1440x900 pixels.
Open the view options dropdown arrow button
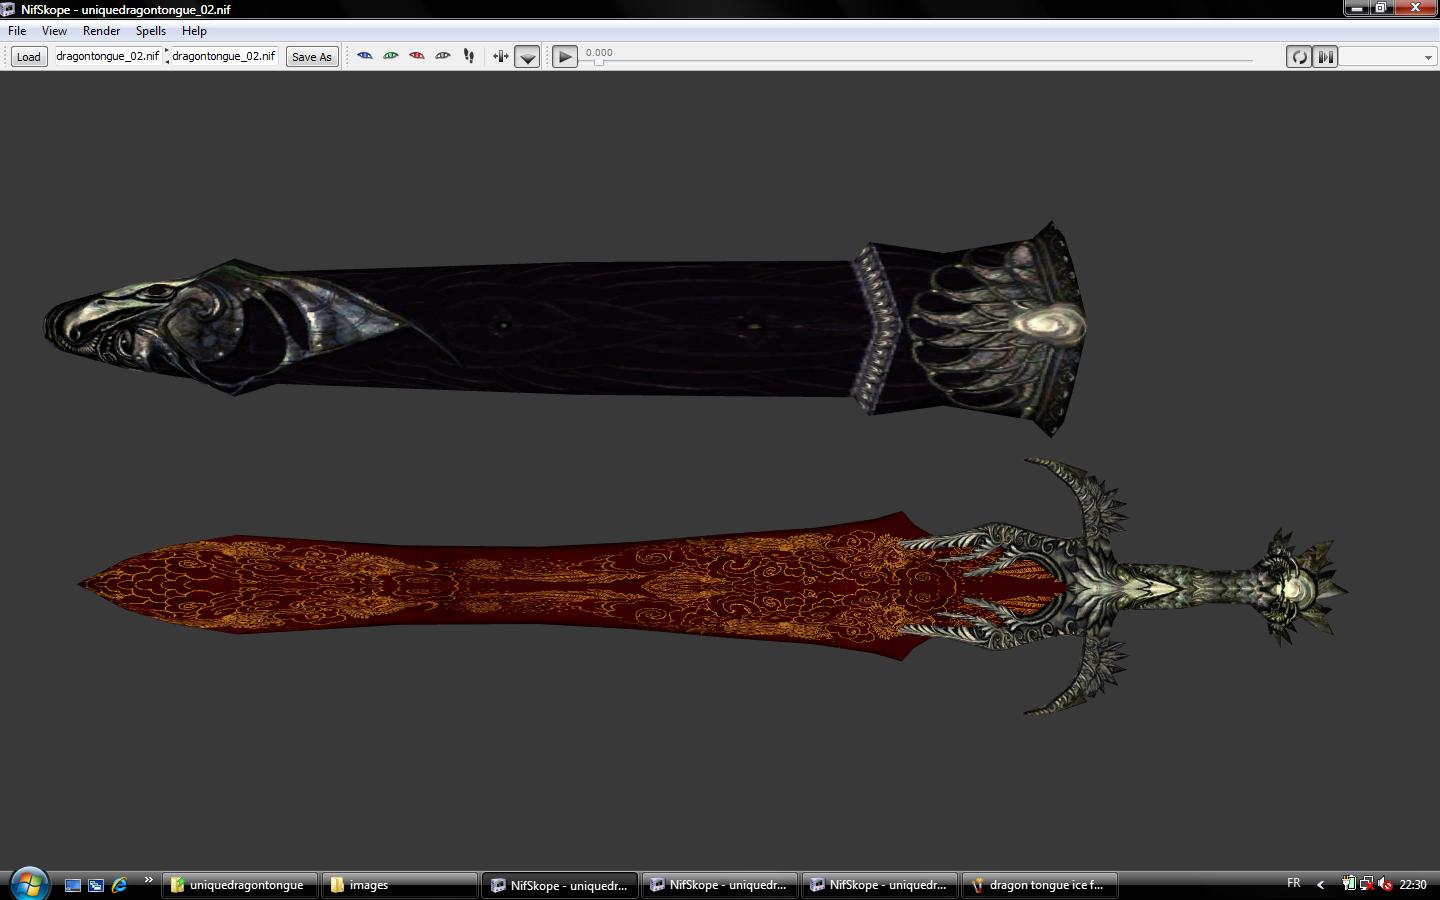[527, 57]
